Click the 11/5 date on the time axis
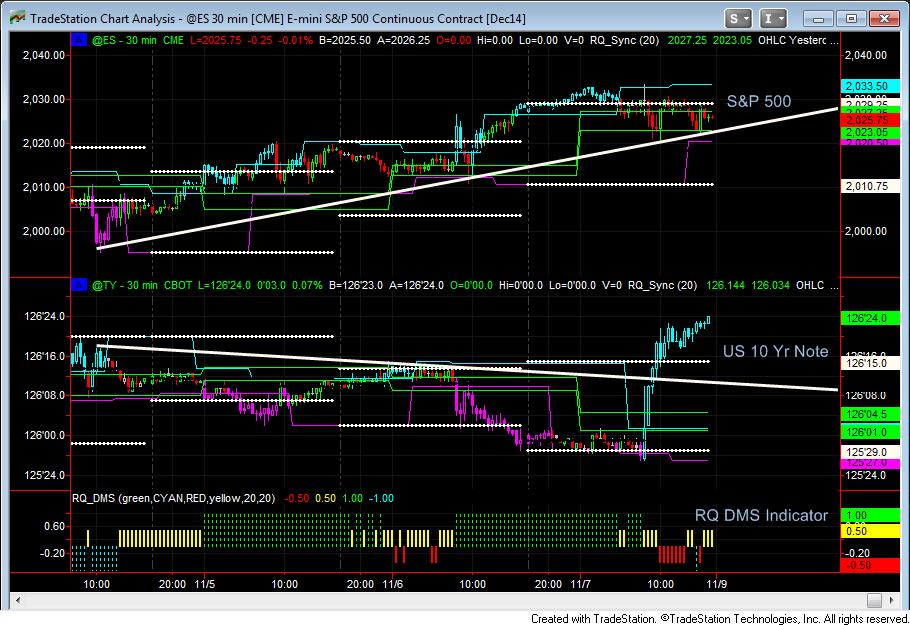 pos(204,584)
